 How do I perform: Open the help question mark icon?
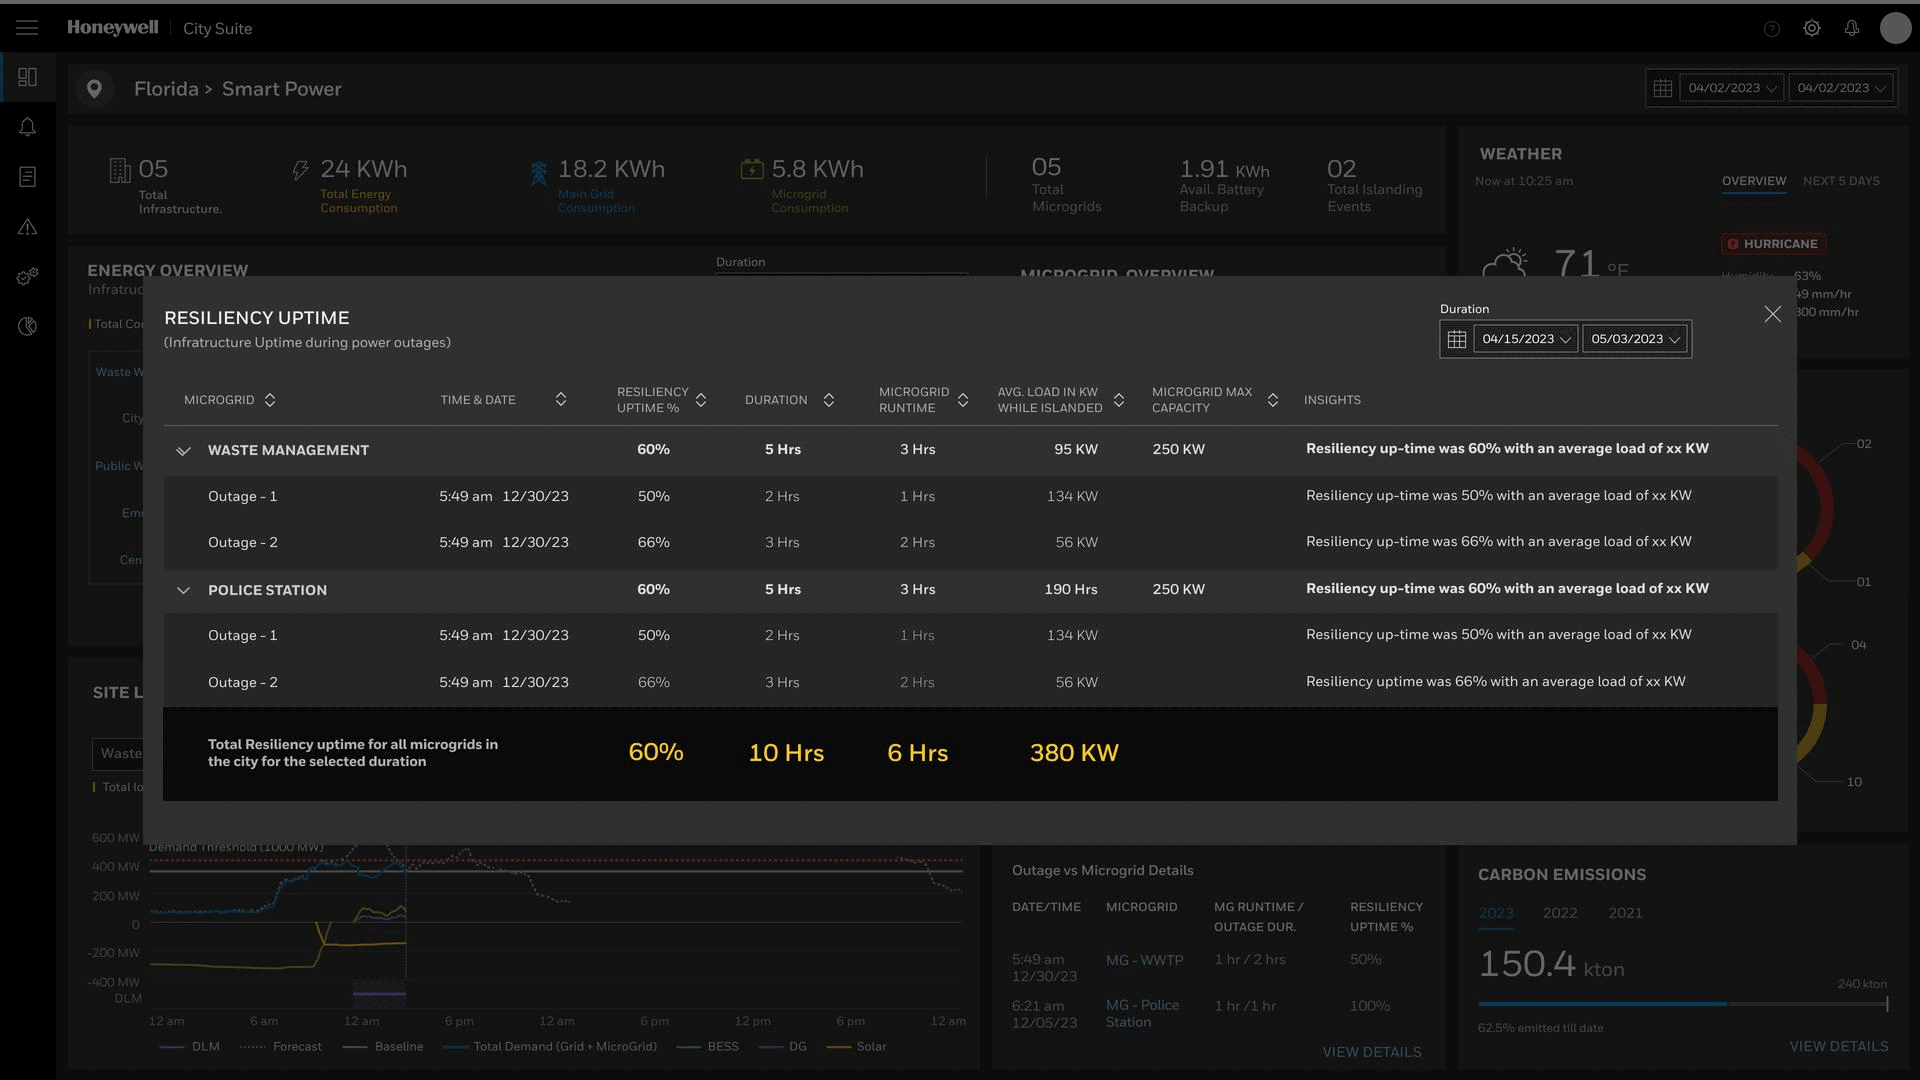pyautogui.click(x=1771, y=29)
